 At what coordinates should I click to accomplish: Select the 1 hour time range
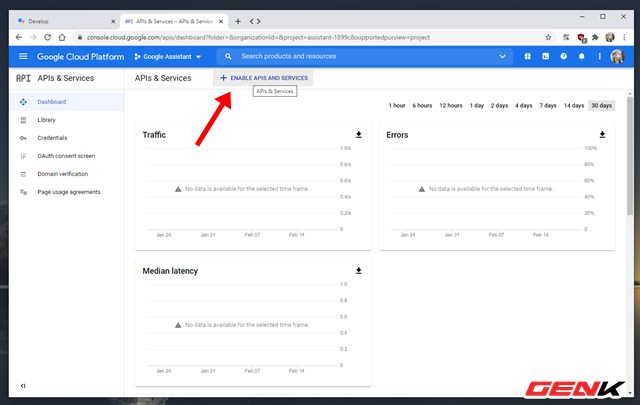tap(397, 106)
